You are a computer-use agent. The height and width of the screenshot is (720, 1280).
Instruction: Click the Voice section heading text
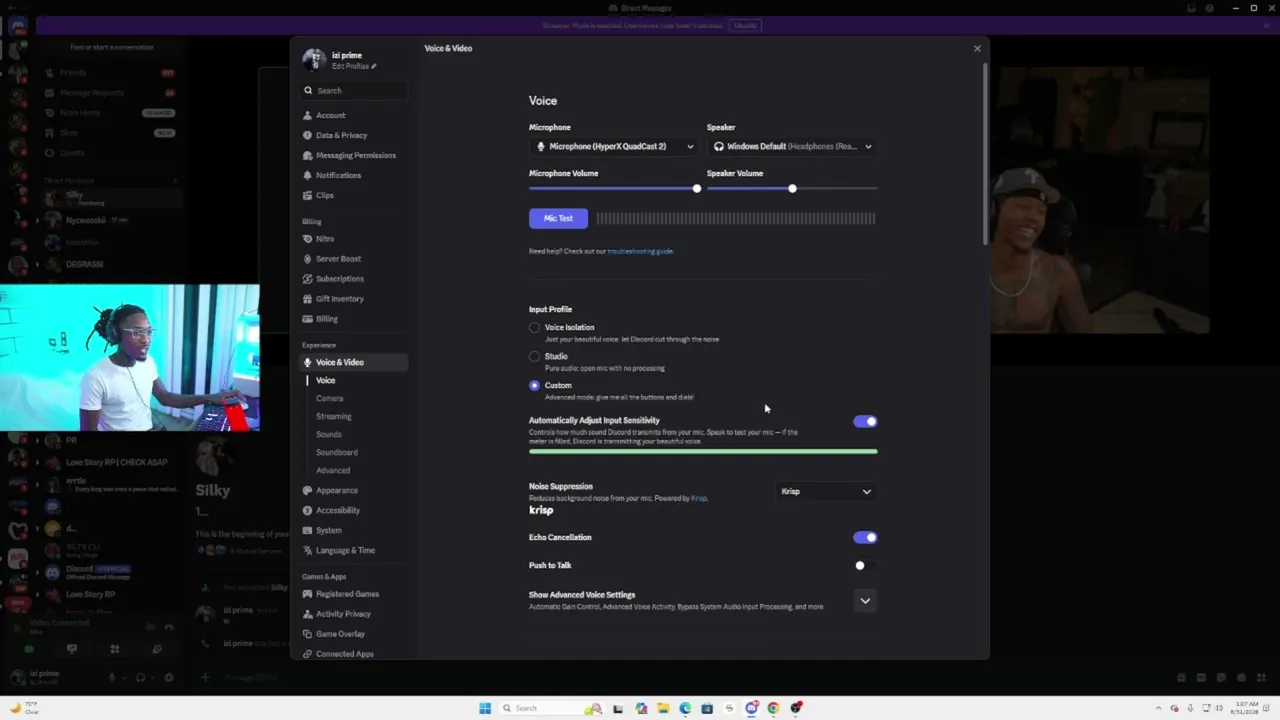[543, 101]
